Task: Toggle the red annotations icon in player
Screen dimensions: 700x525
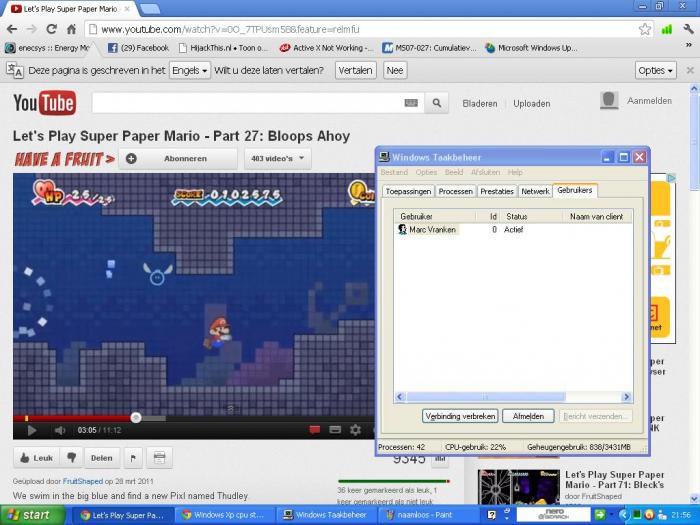Action: [315, 430]
